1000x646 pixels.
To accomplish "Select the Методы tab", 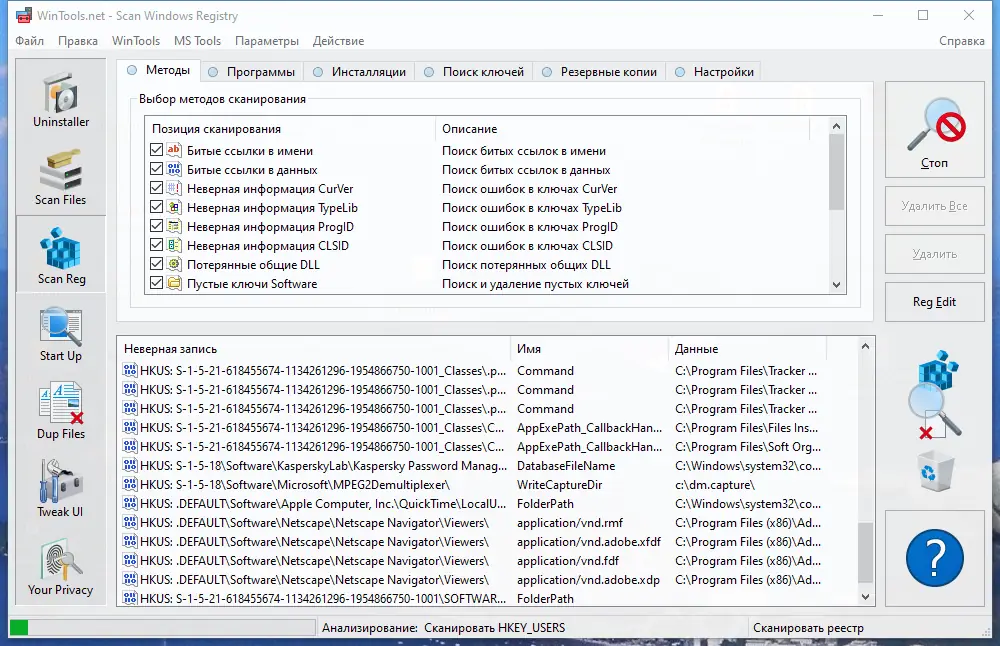I will point(159,70).
